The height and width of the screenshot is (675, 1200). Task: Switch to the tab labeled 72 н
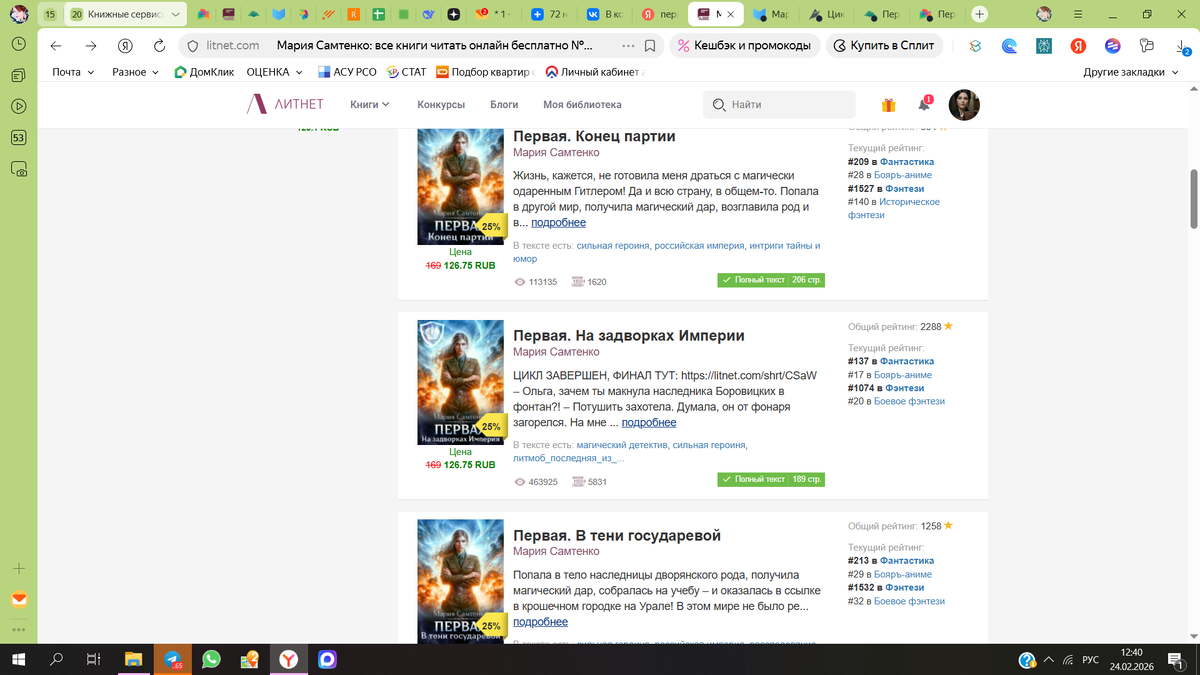point(548,15)
